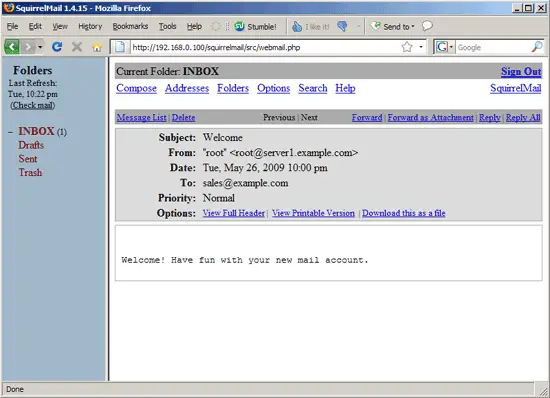The image size is (550, 398).
Task: Open the Sent folder
Action: point(28,159)
